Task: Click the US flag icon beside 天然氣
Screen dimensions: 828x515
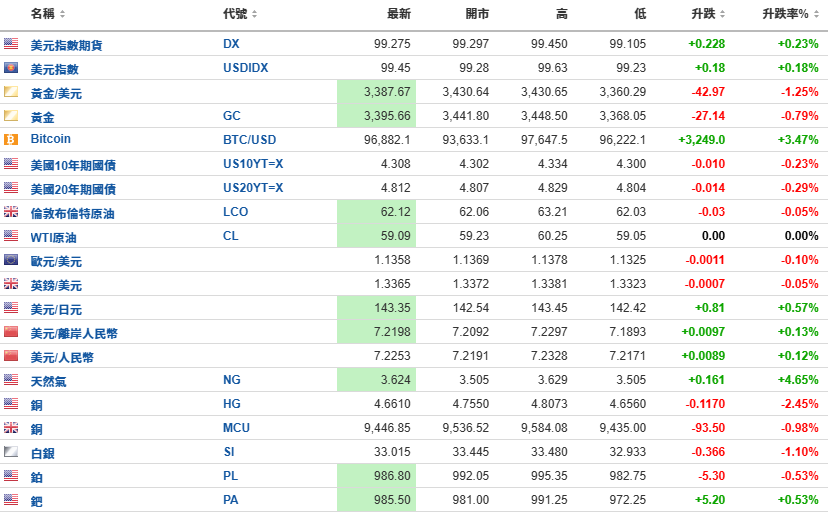Action: (x=11, y=380)
